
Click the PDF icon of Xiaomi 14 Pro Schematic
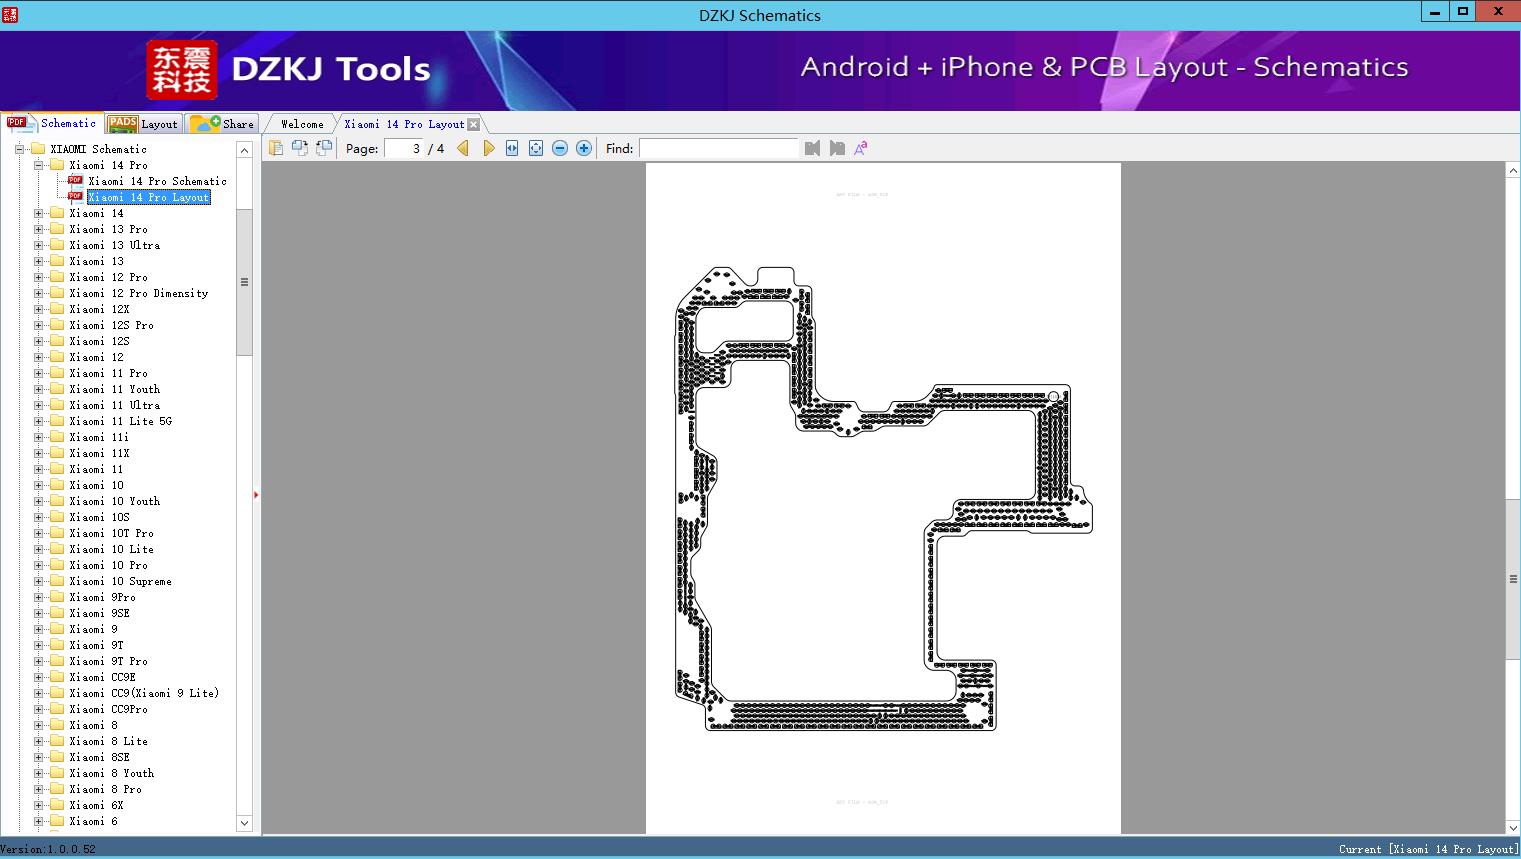[75, 181]
